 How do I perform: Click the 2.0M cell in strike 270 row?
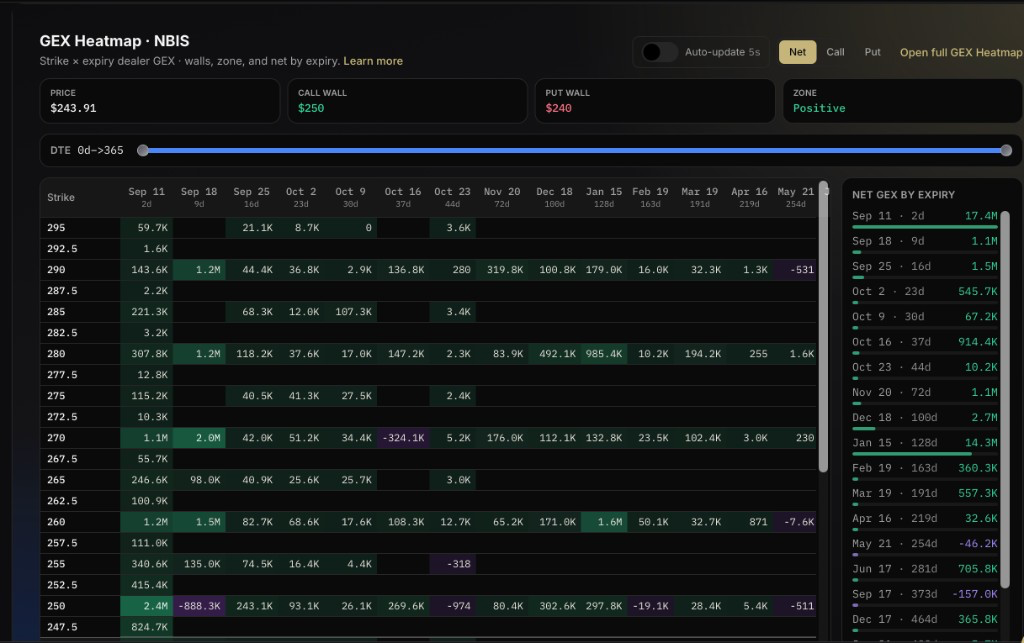(199, 438)
